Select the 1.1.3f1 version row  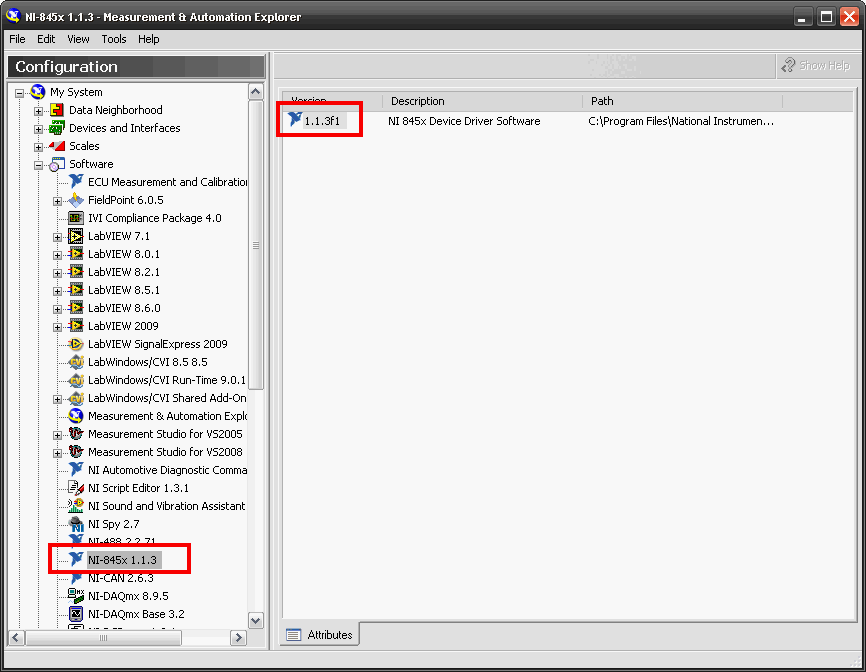point(323,121)
